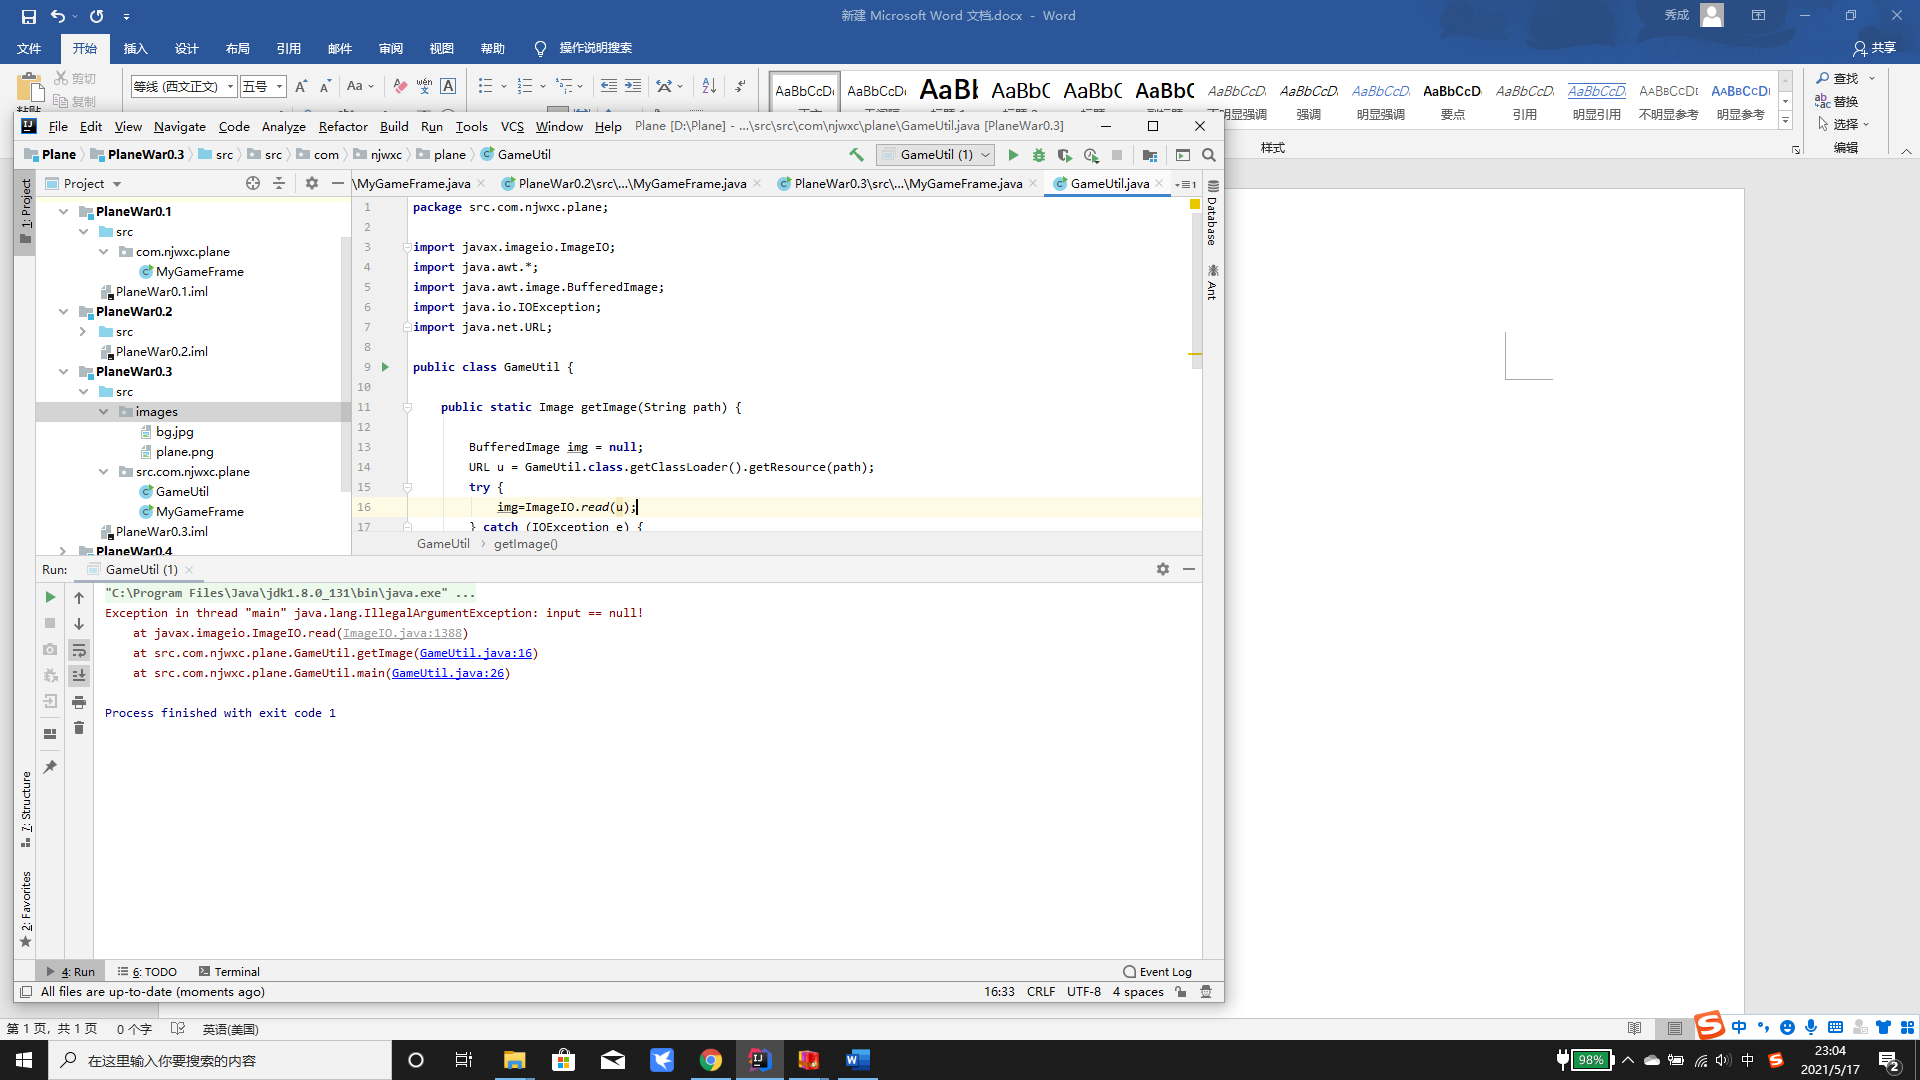
Task: Hide the Run tool window
Action: tap(1189, 569)
